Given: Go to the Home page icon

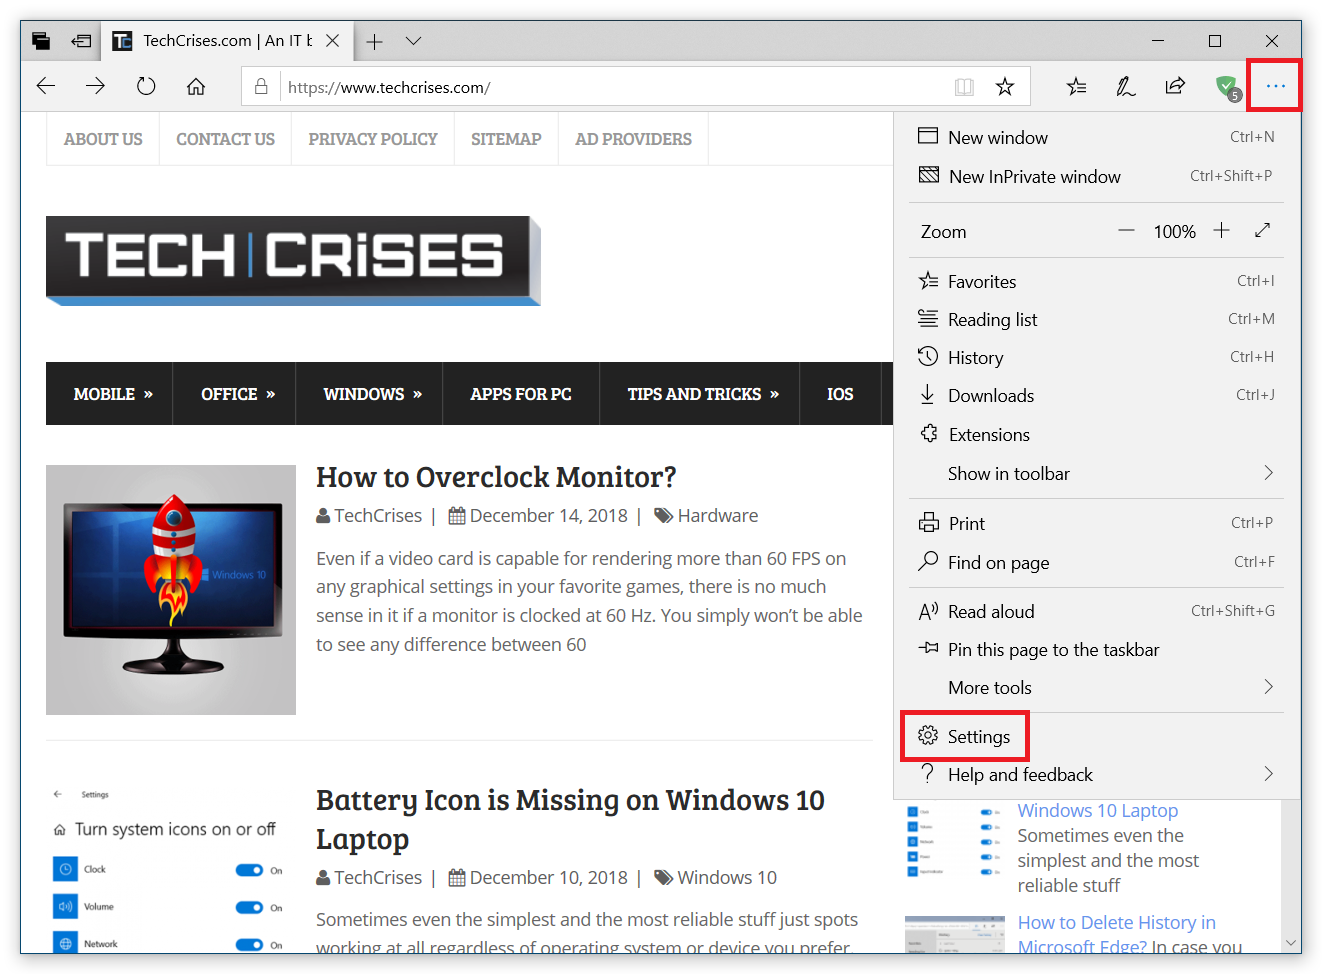Looking at the screenshot, I should (196, 86).
